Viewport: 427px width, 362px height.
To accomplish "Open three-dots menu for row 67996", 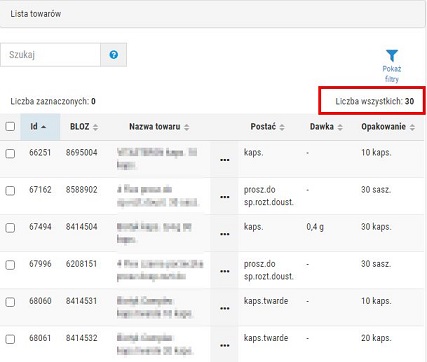I will pyautogui.click(x=225, y=271).
